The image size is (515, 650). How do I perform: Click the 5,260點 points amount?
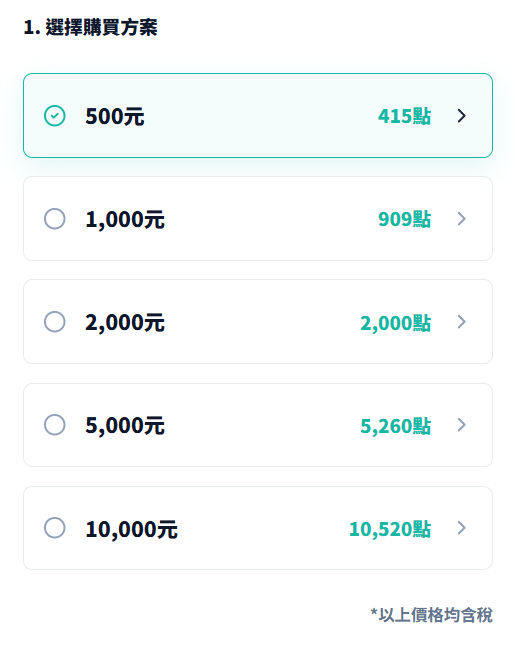(396, 426)
